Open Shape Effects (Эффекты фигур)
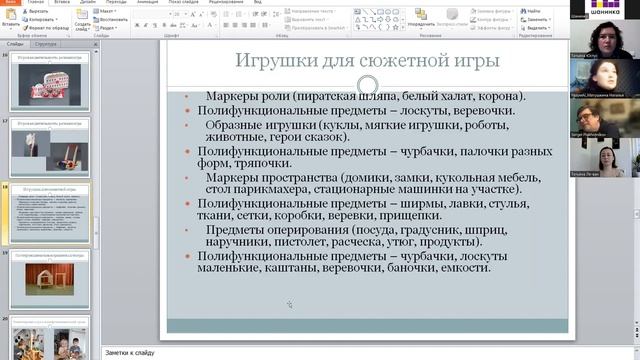Viewport: 640px width, 360px height. (x=491, y=28)
